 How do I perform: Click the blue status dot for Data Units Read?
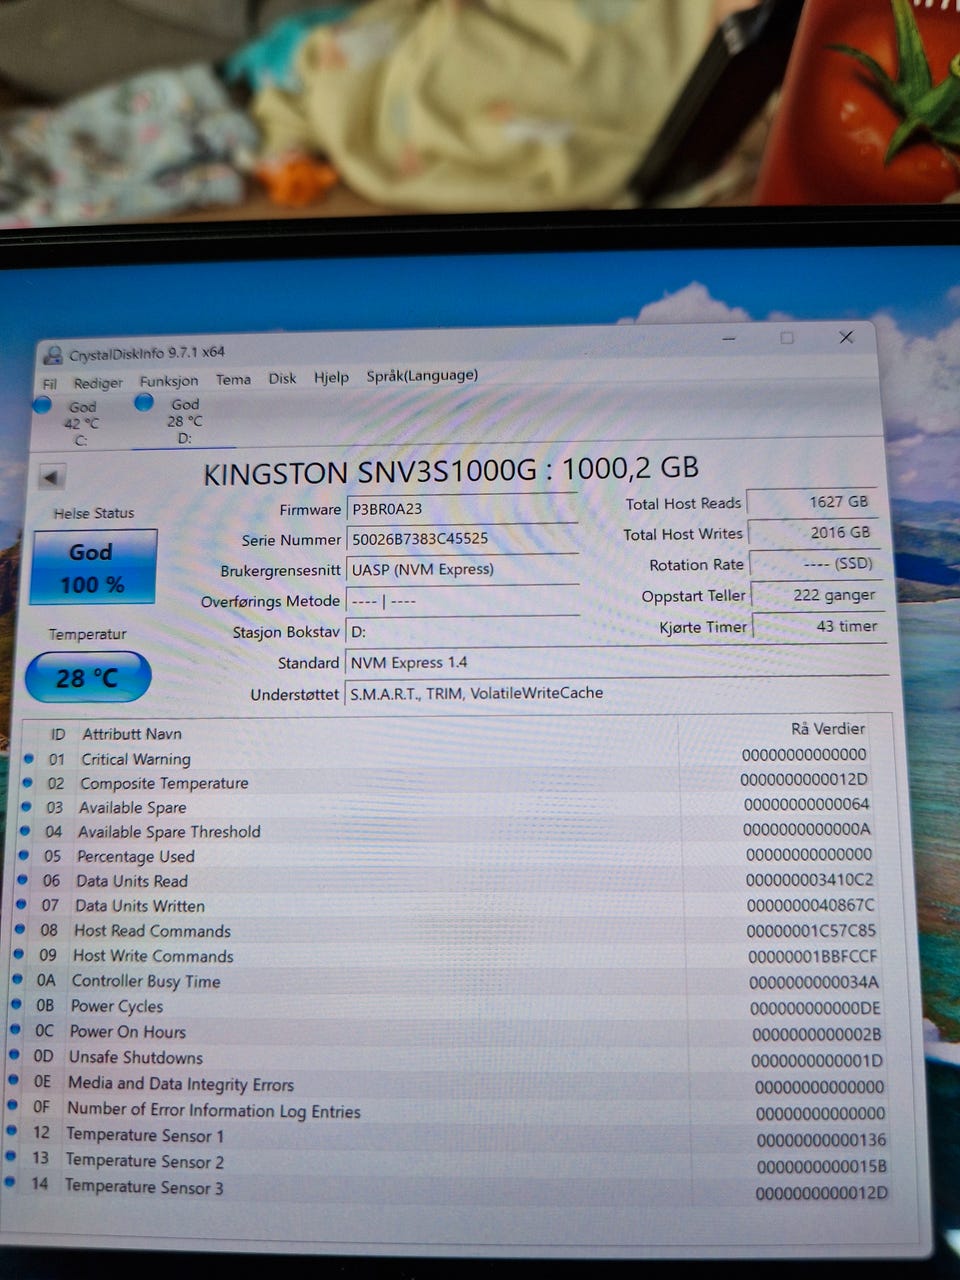(22, 880)
